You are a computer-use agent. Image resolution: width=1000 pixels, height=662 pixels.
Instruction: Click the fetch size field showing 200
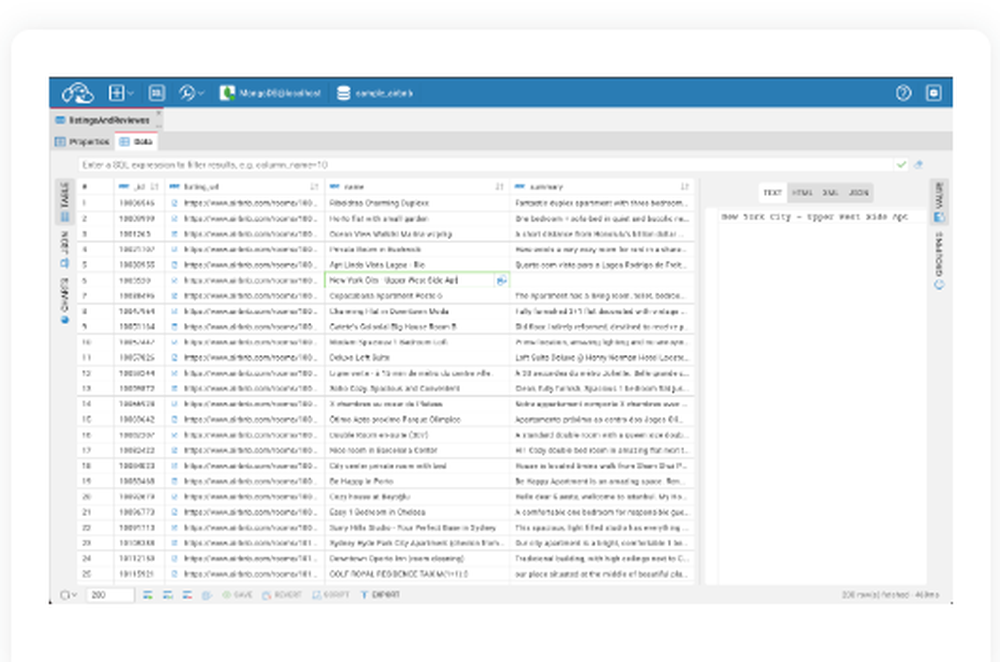[x=110, y=595]
